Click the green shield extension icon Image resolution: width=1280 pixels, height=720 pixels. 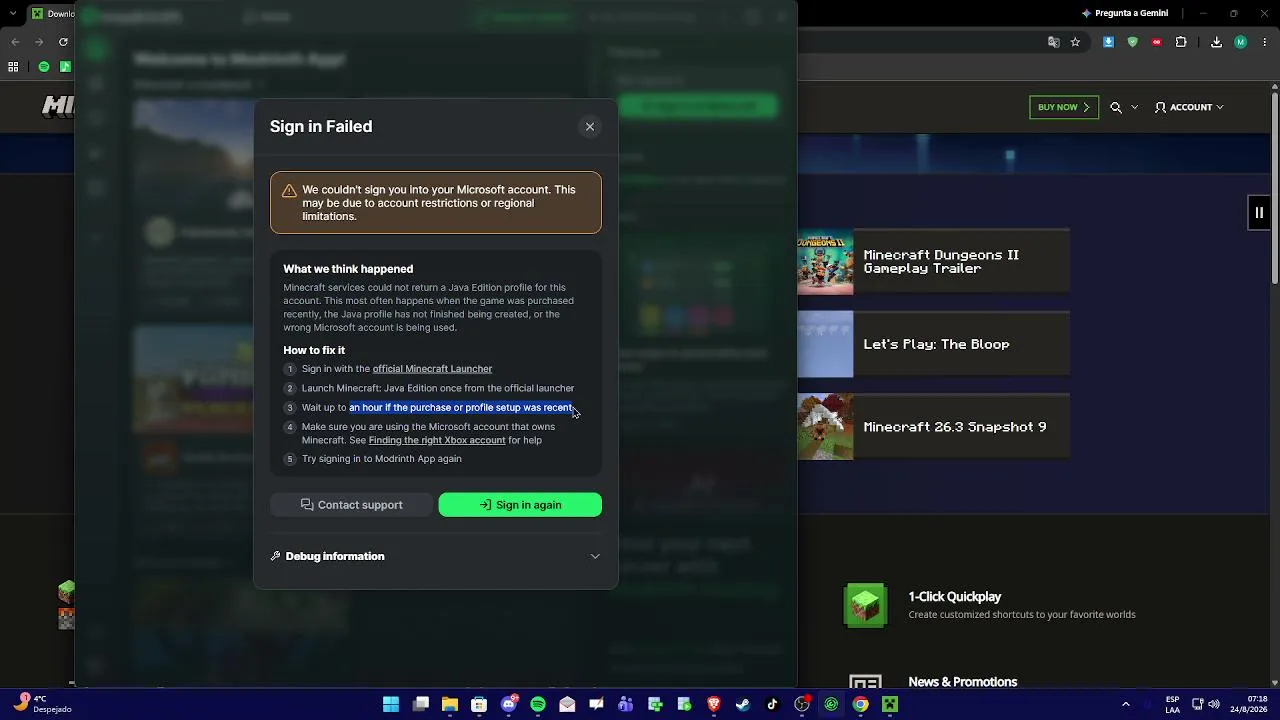coord(1132,42)
